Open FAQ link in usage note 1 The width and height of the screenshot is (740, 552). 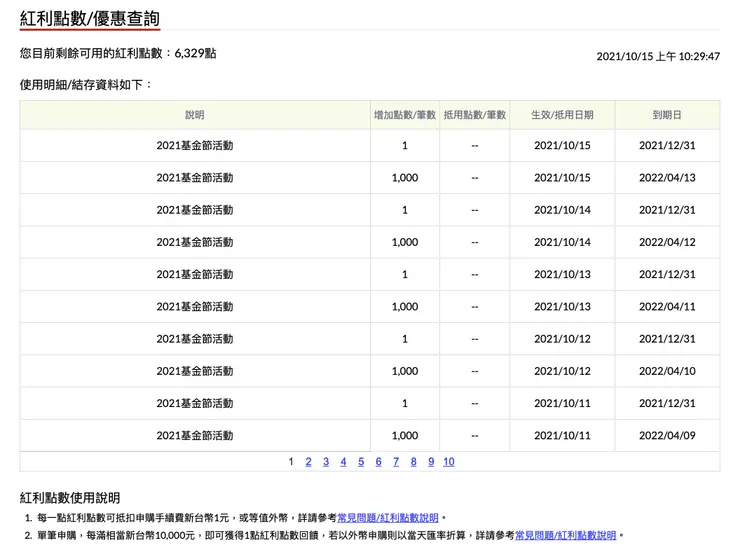pyautogui.click(x=388, y=518)
